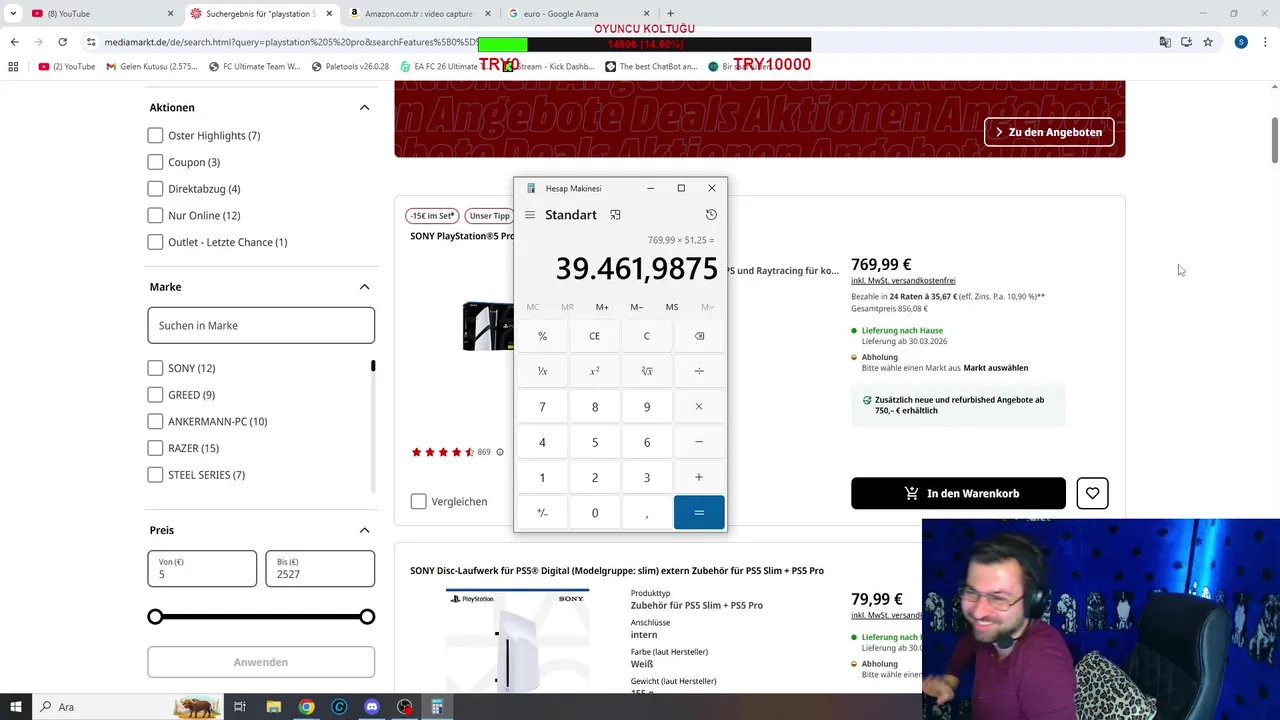The height and width of the screenshot is (720, 1280).
Task: Click the PS5 disc drive product thumbnail
Action: click(x=517, y=641)
